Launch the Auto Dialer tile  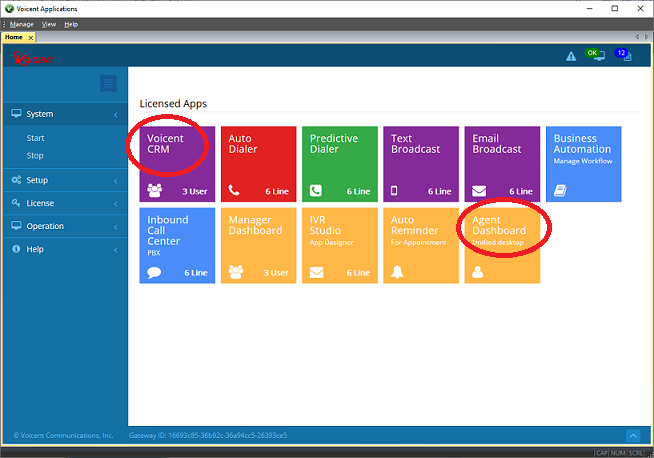pyautogui.click(x=259, y=164)
